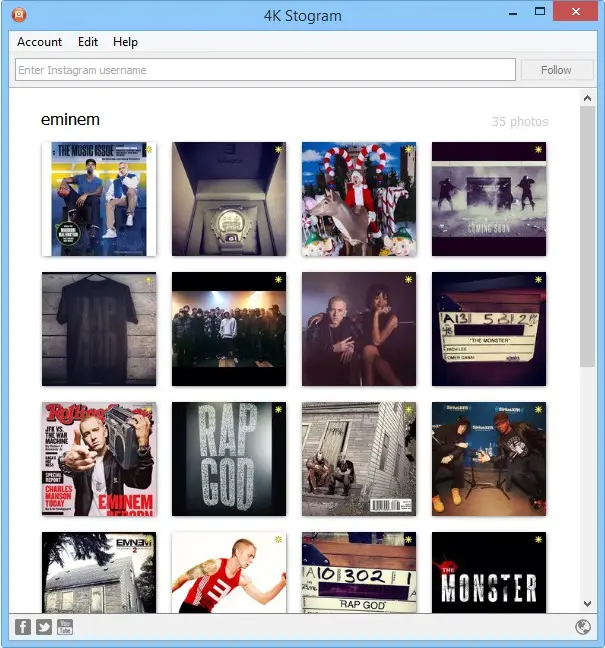Open The Music Issue magazine photo

point(99,199)
